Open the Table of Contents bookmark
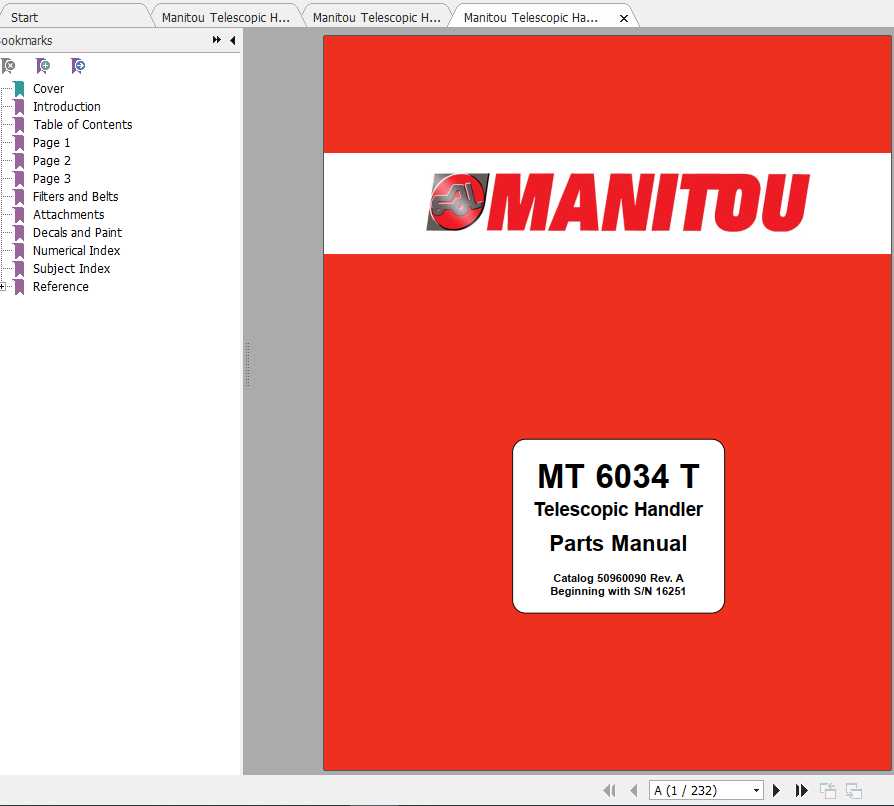Screen dimensions: 894x806 pos(82,124)
